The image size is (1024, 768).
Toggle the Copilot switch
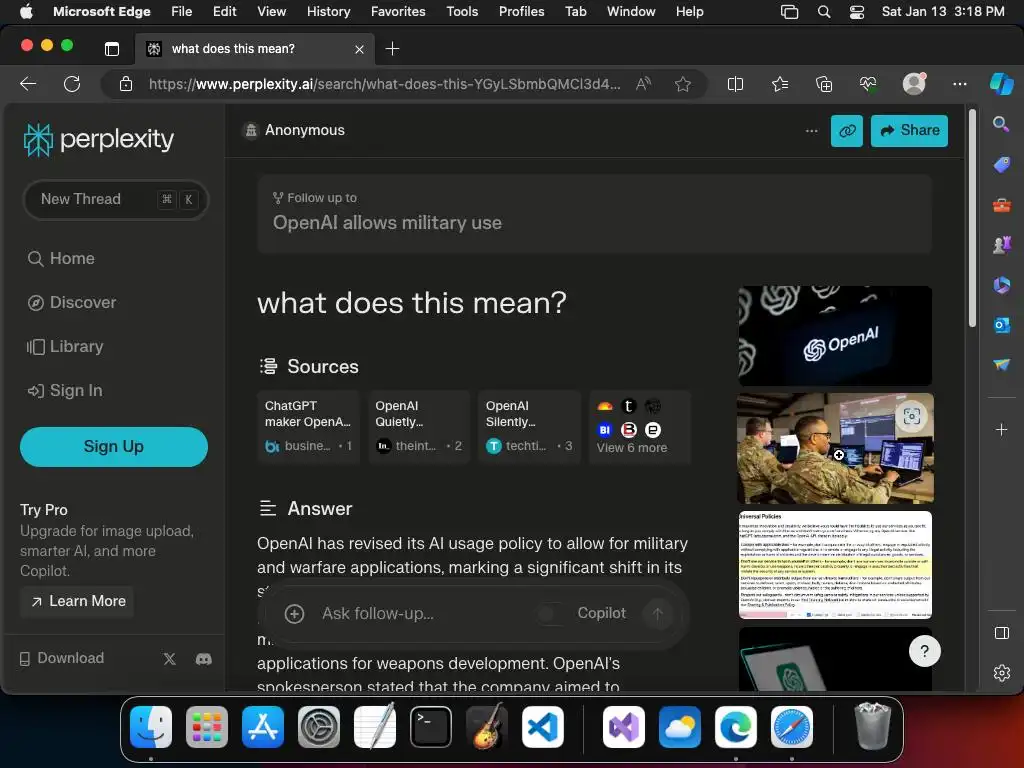[x=552, y=614]
